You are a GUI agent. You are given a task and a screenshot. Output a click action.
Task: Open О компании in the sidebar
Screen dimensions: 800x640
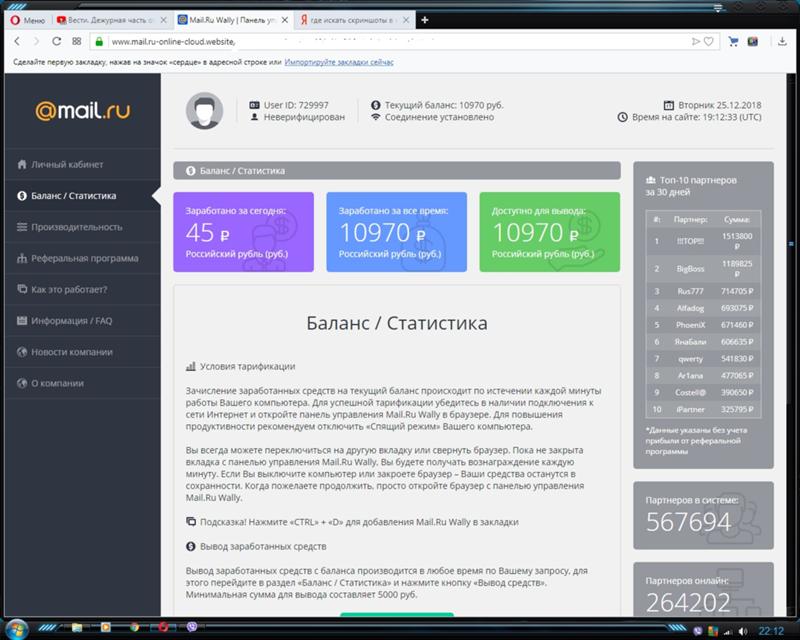[x=83, y=383]
